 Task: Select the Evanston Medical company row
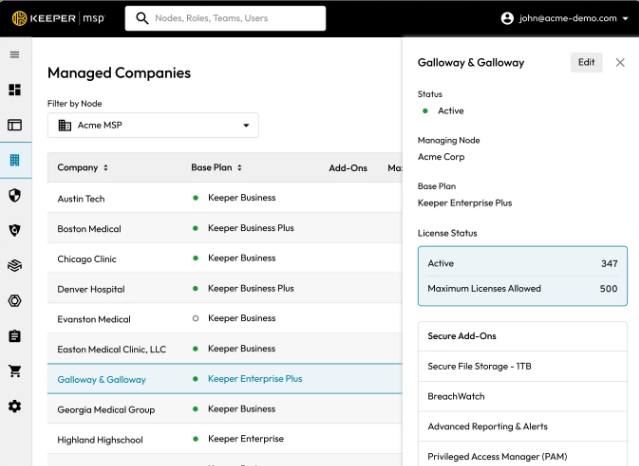pos(93,319)
